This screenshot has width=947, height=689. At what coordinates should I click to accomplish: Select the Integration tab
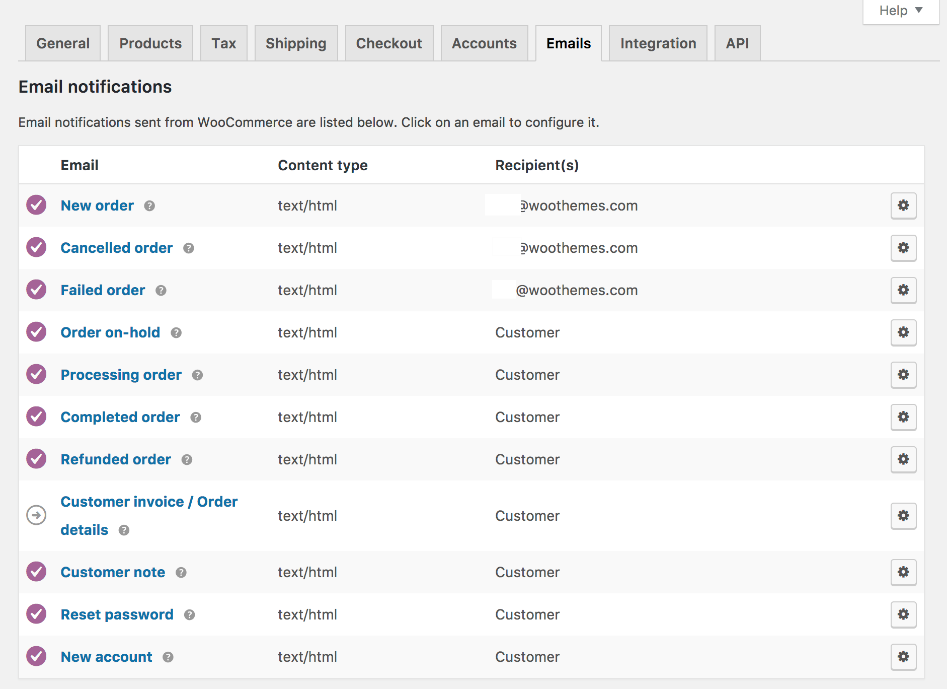(658, 43)
